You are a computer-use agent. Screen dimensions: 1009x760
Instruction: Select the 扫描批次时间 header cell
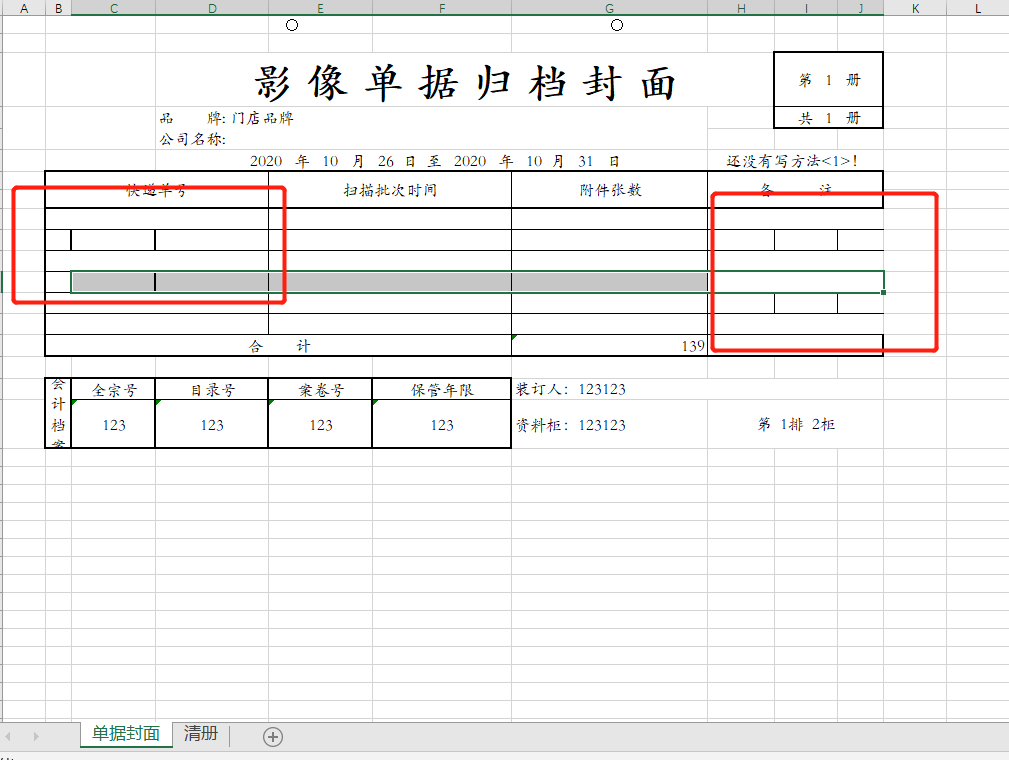coord(390,189)
